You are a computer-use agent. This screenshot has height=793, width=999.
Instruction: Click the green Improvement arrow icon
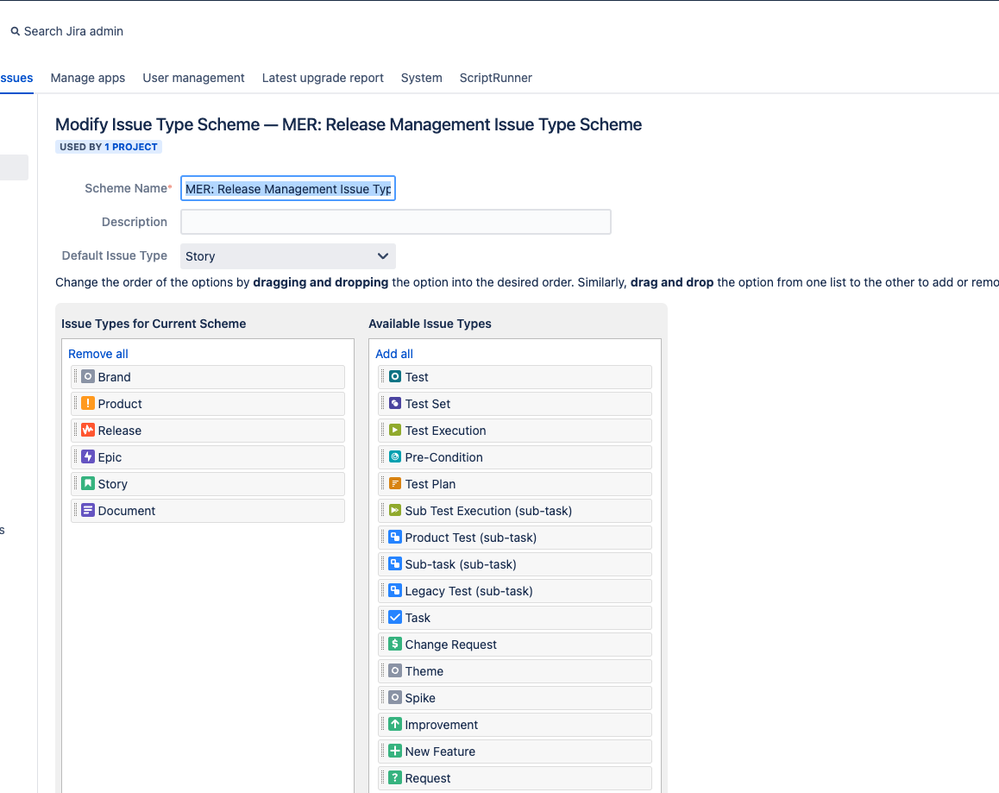pos(395,724)
